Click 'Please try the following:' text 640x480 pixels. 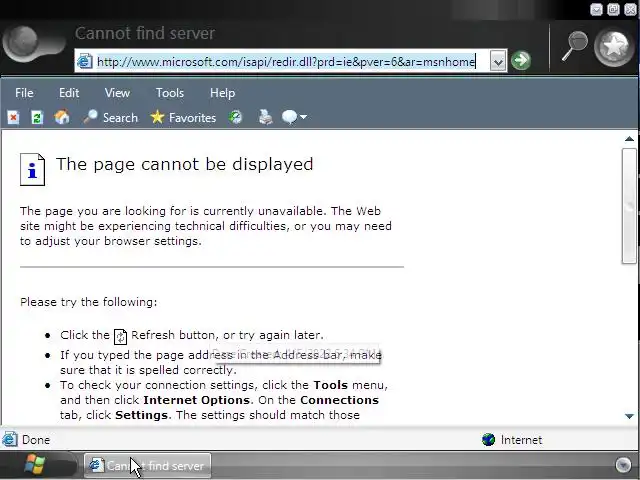[x=89, y=302]
